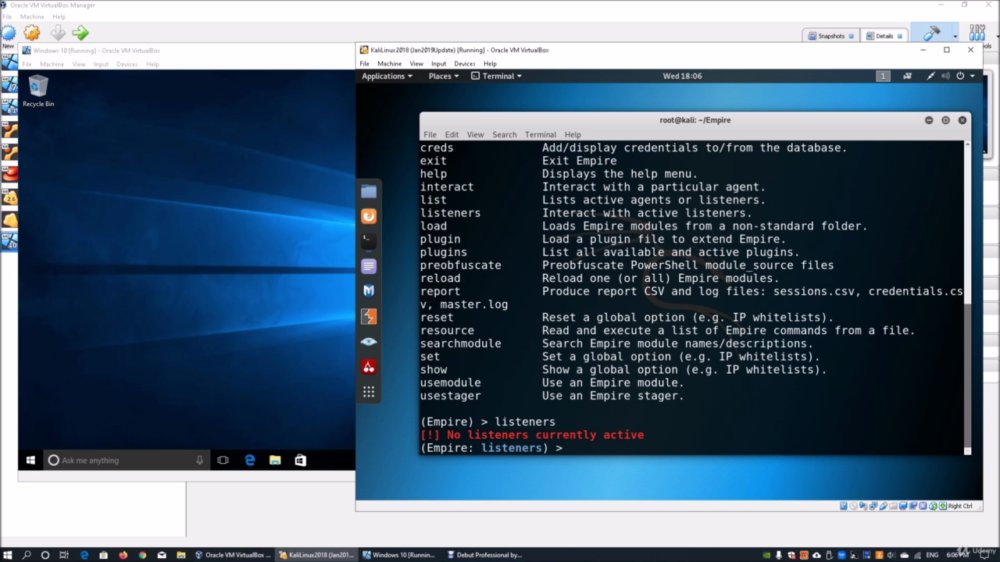
Task: Click 'Right Ctrl' host key indicator
Action: tap(960, 506)
